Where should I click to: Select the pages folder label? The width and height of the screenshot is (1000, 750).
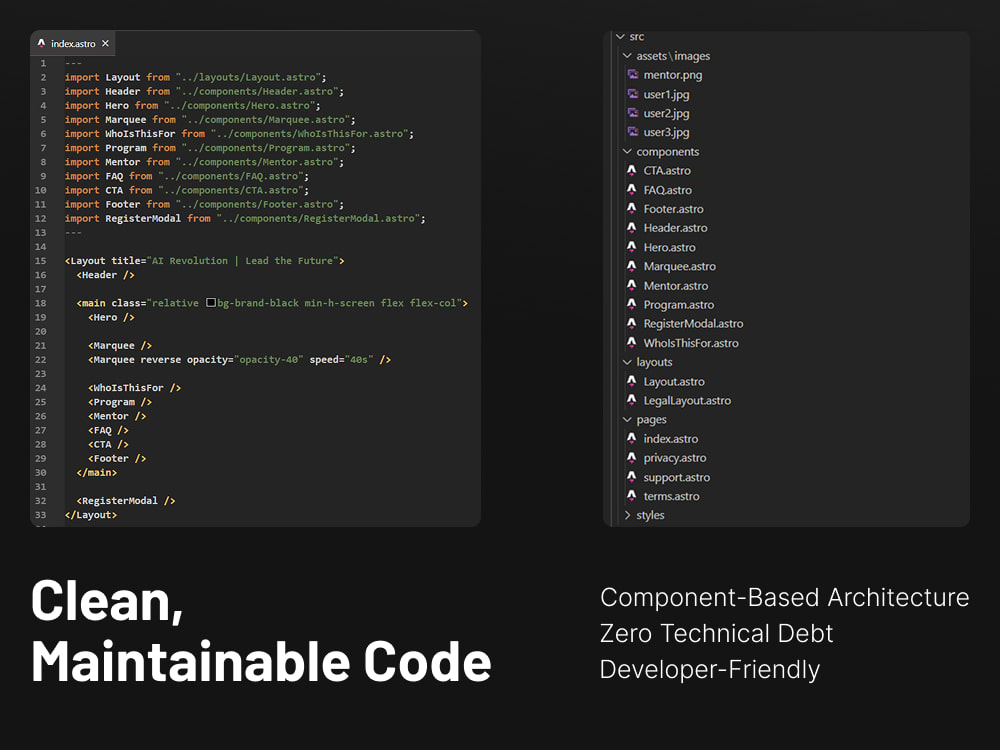(x=651, y=420)
